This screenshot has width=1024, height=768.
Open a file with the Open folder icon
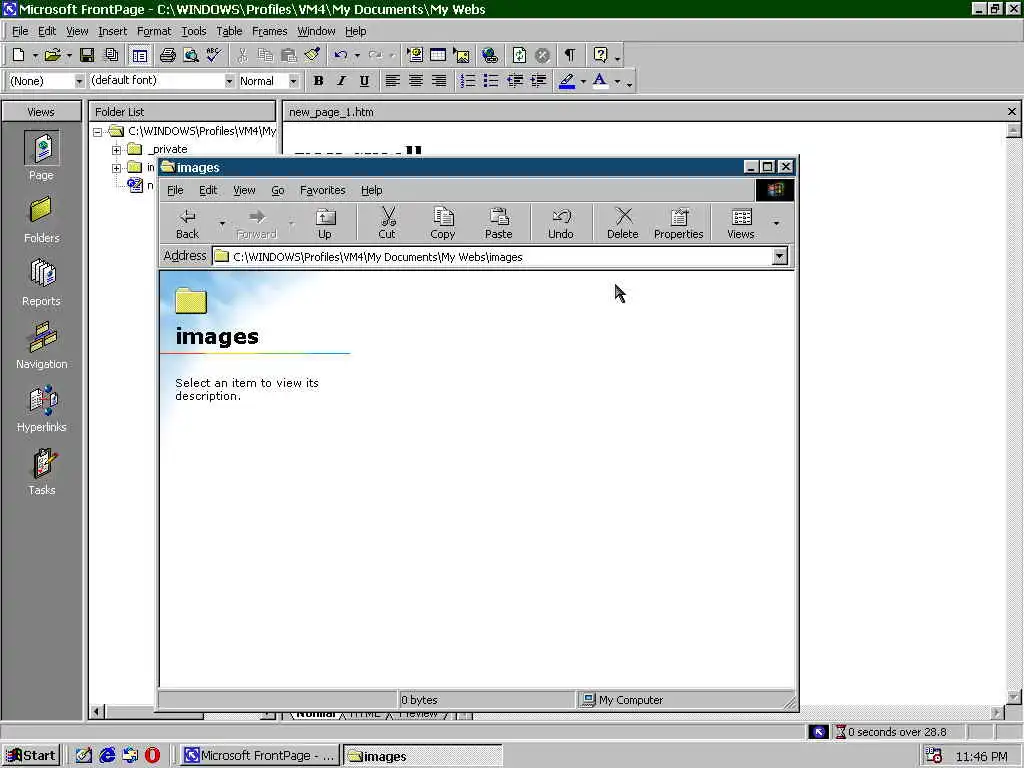(x=52, y=56)
